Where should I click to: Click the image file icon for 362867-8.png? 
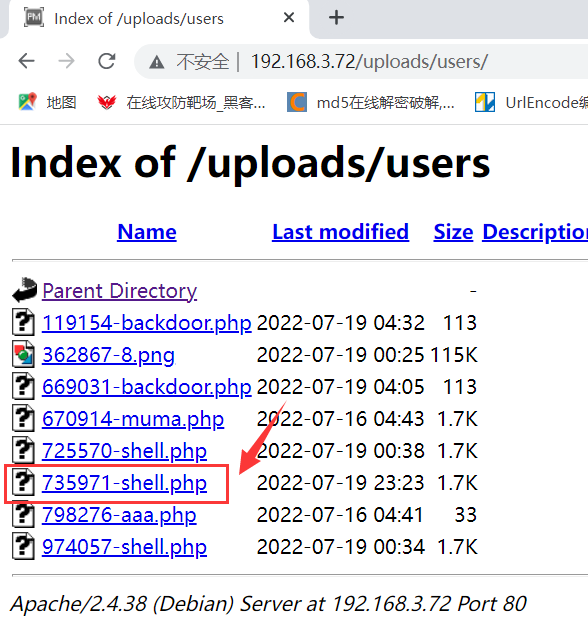23,354
